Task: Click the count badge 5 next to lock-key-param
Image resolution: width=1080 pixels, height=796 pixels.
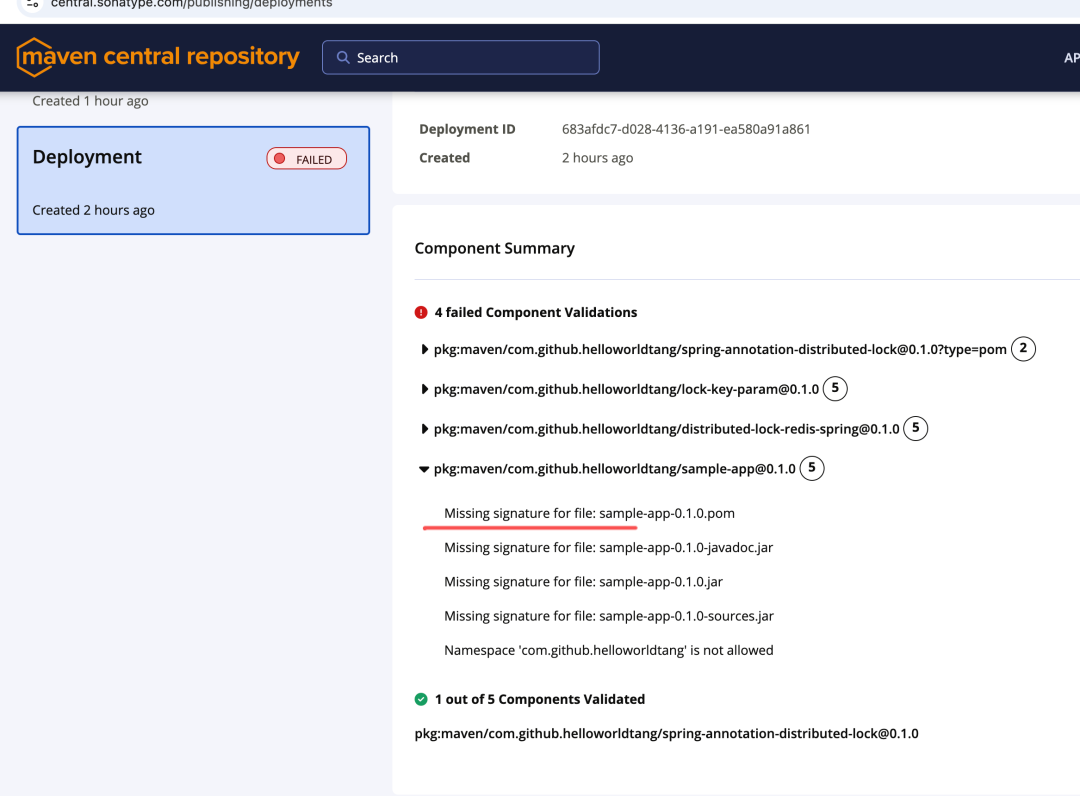Action: (835, 388)
